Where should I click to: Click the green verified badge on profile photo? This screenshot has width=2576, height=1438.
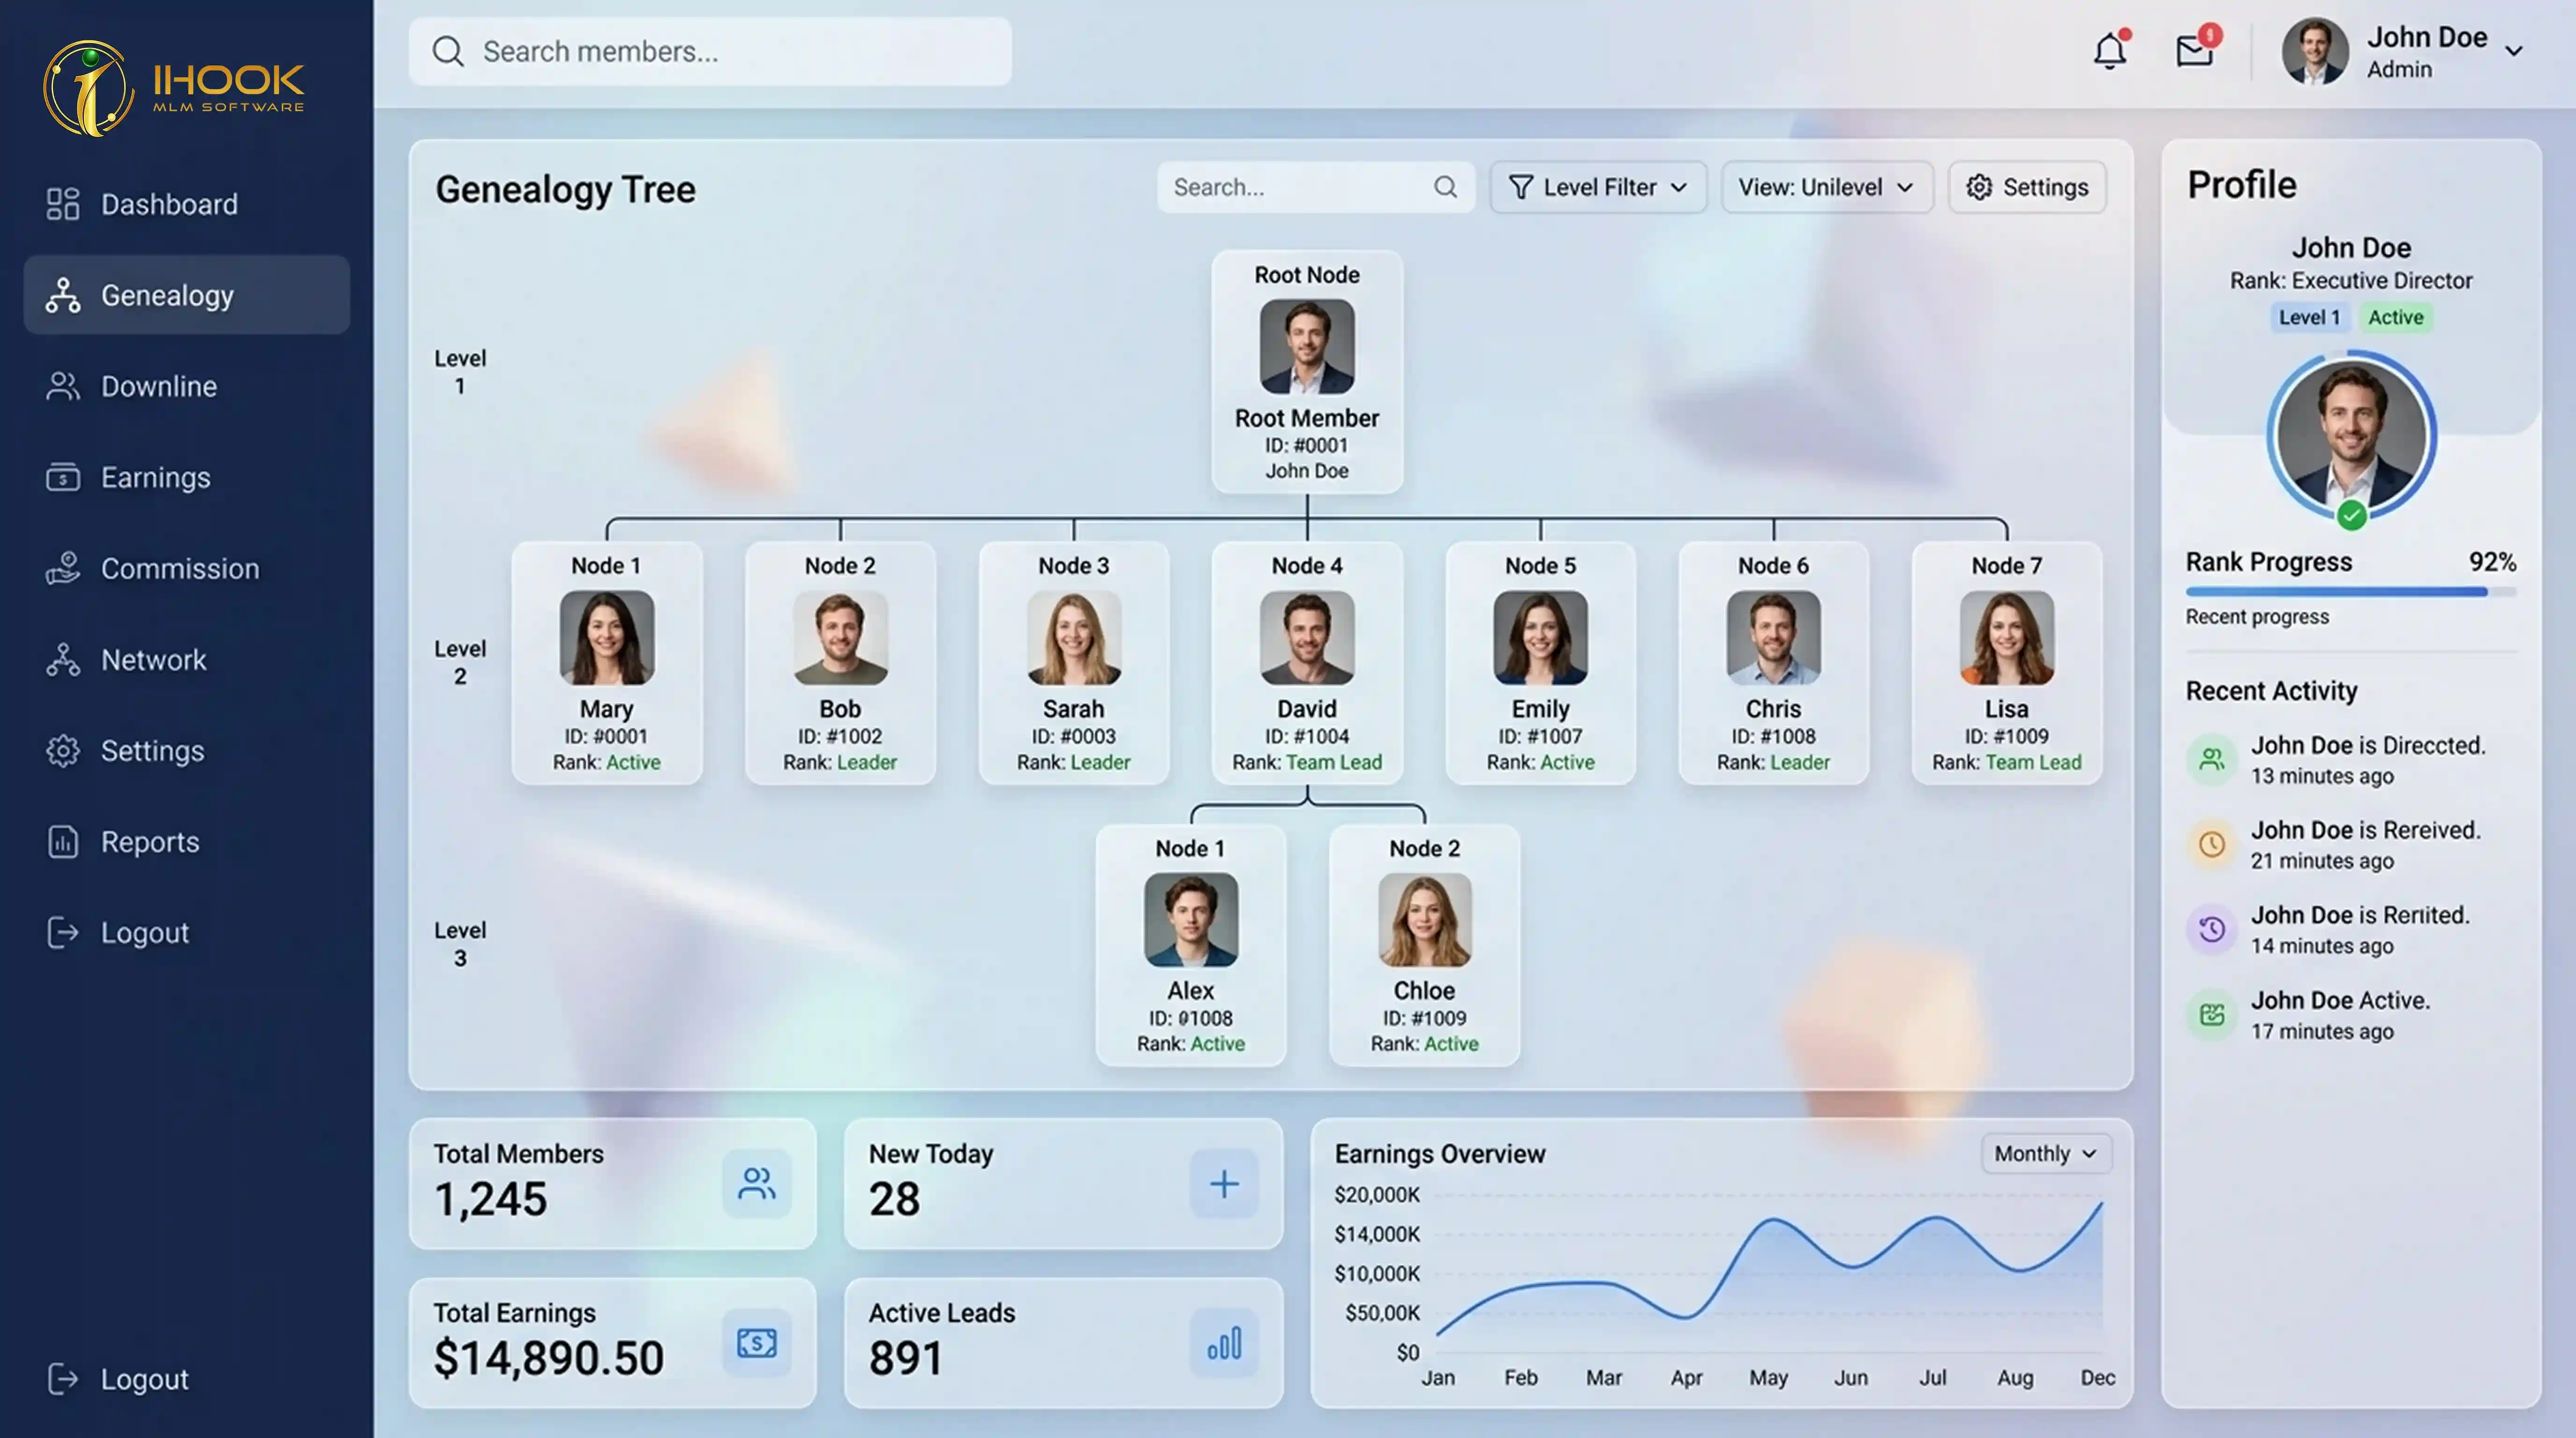(x=2352, y=515)
